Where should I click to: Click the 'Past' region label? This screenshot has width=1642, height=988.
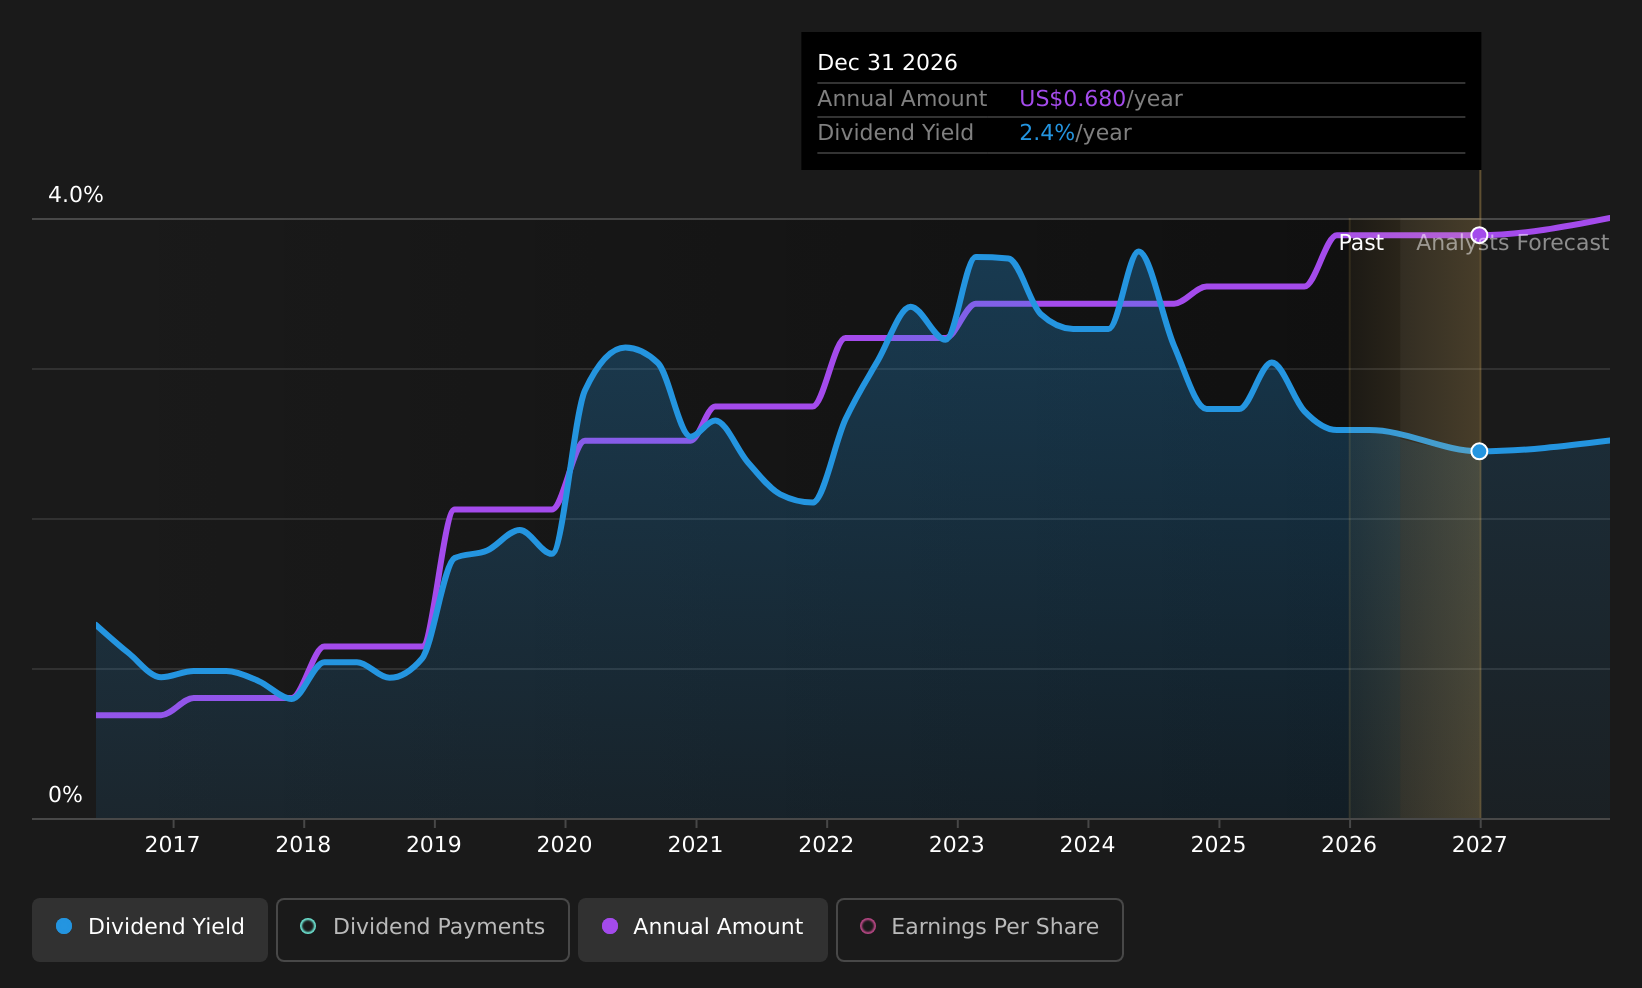tap(1361, 243)
